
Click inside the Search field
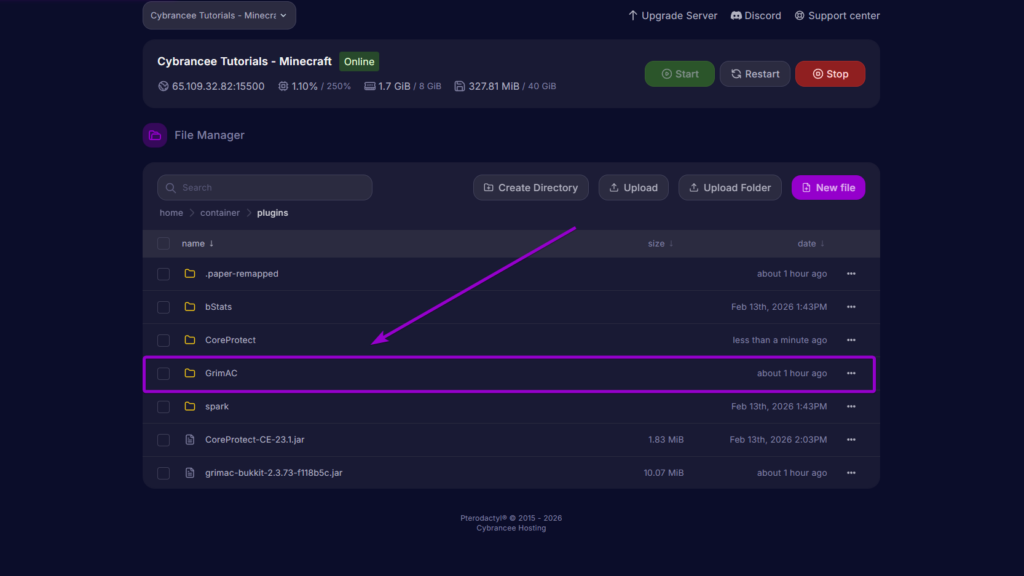click(264, 187)
